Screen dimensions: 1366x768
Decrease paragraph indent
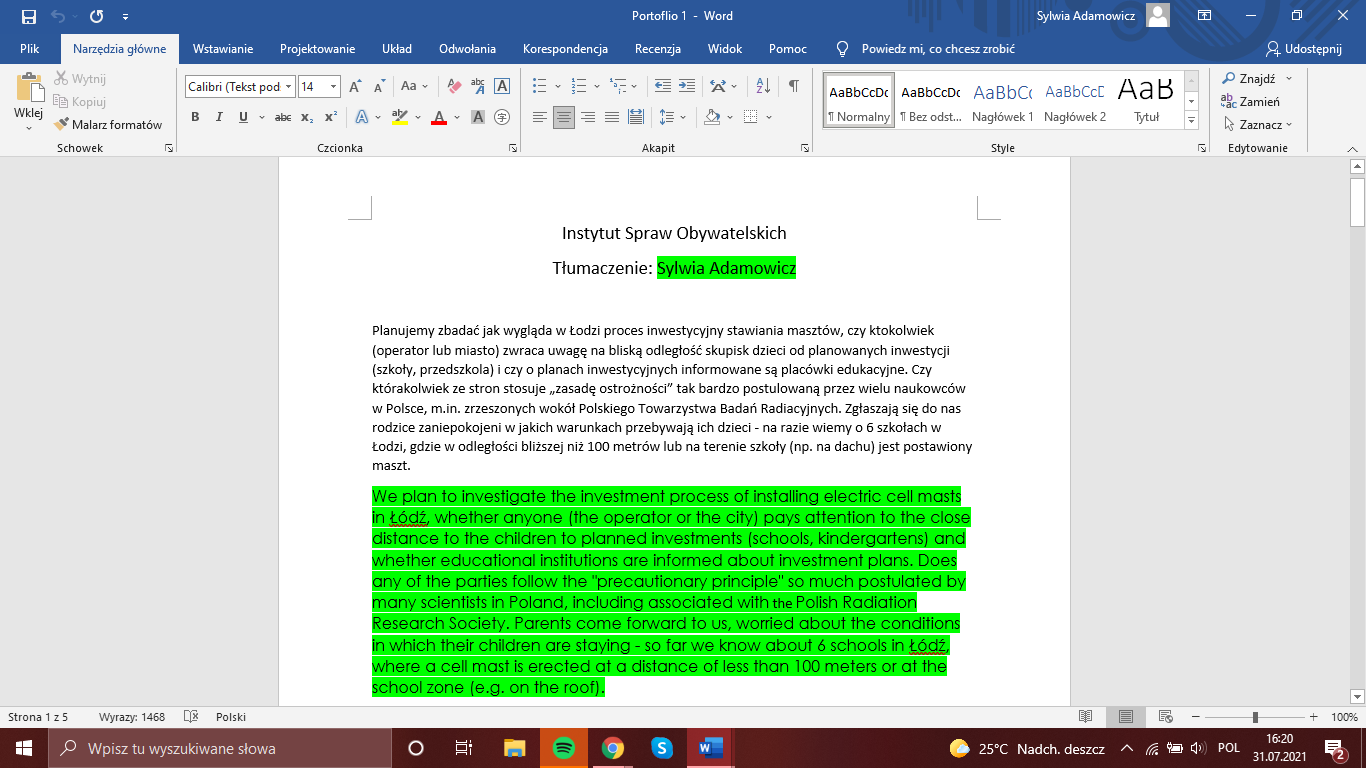click(662, 86)
